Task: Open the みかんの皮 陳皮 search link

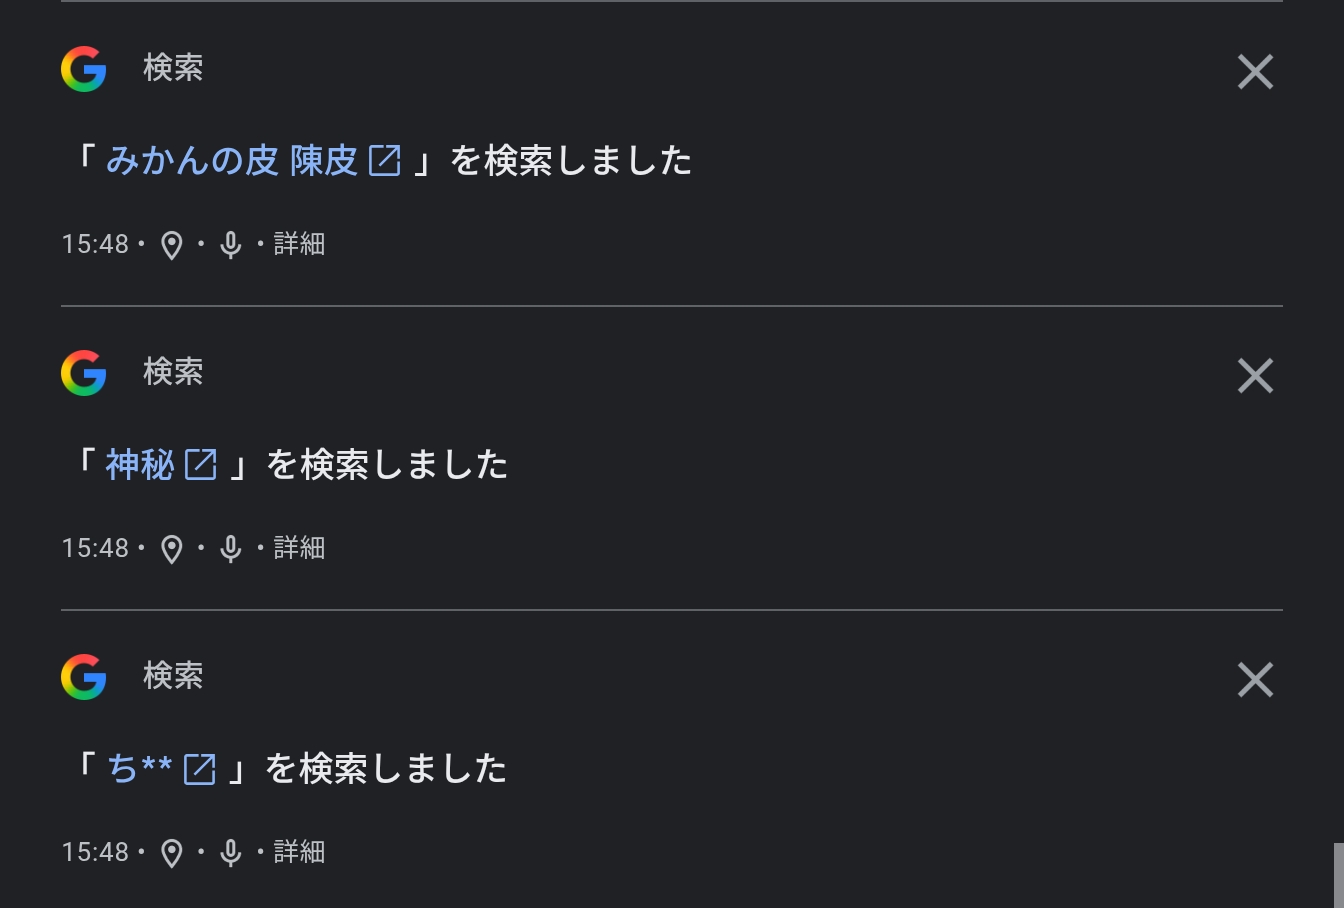Action: [232, 160]
